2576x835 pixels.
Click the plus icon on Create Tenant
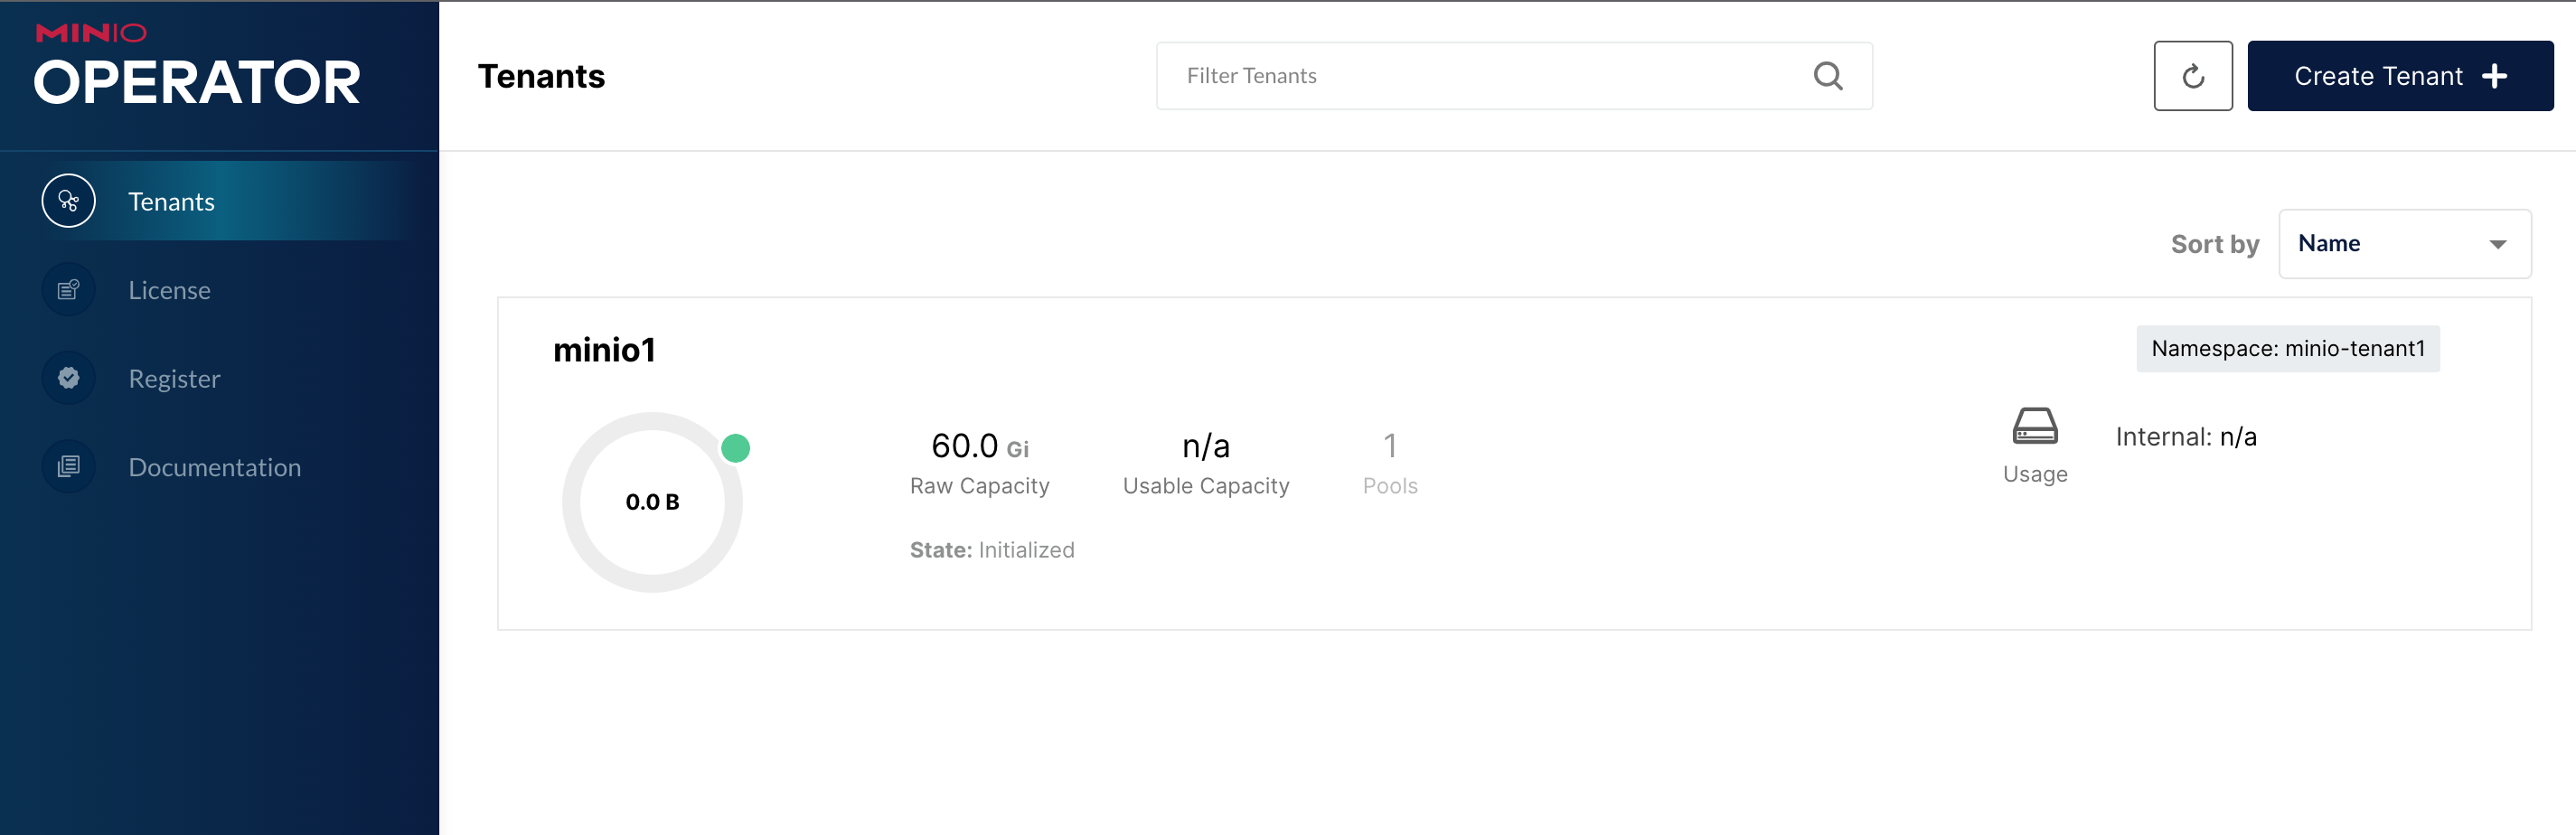click(2495, 76)
